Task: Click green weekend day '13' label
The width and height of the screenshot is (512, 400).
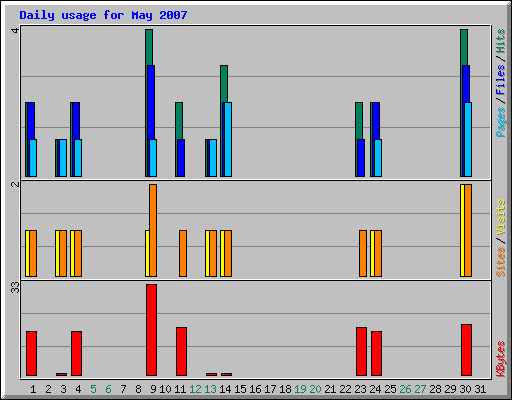Action: [210, 389]
